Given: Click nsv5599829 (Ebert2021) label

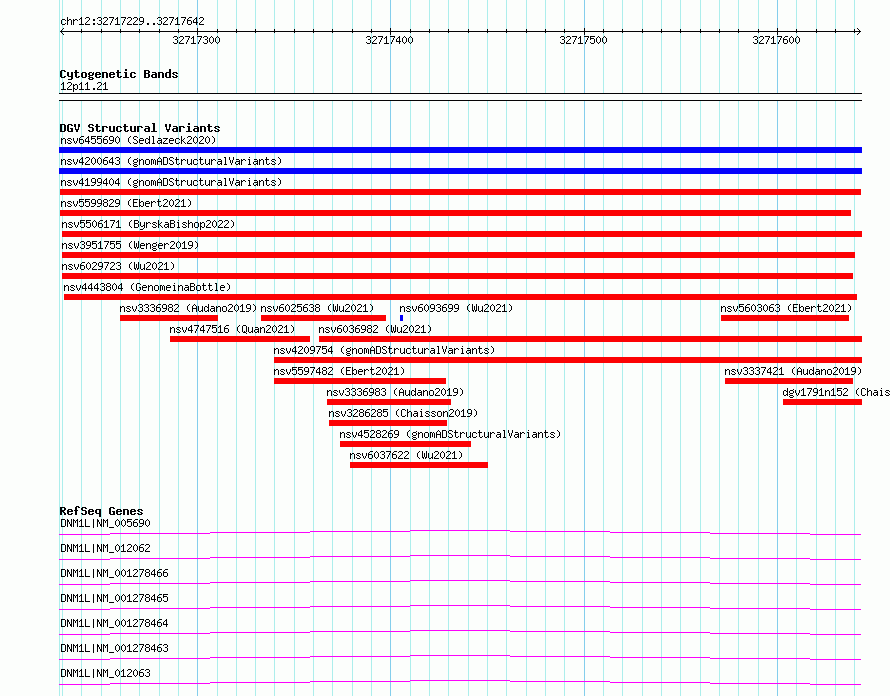Looking at the screenshot, I should [126, 203].
